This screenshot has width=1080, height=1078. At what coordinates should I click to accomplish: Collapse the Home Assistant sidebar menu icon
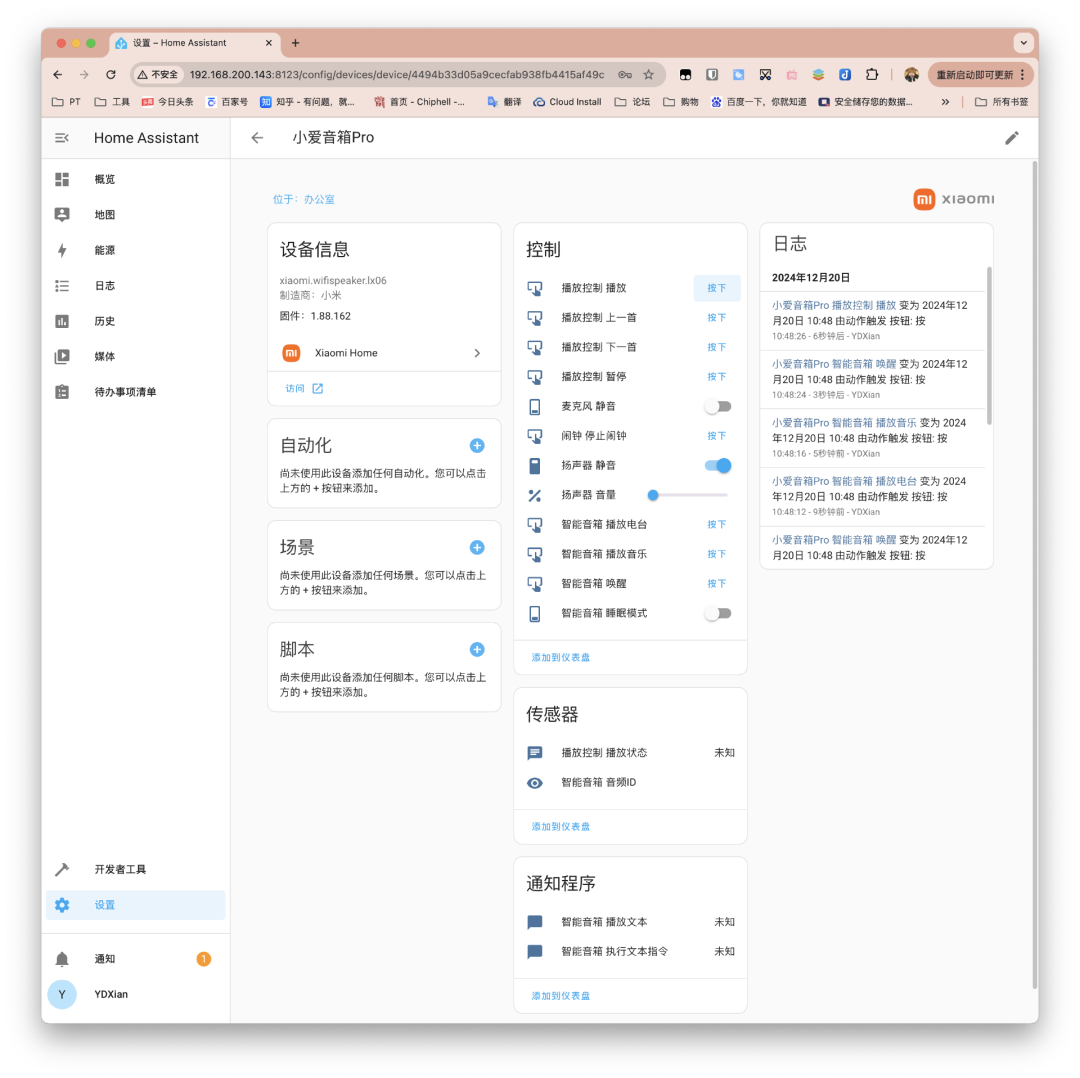62,138
